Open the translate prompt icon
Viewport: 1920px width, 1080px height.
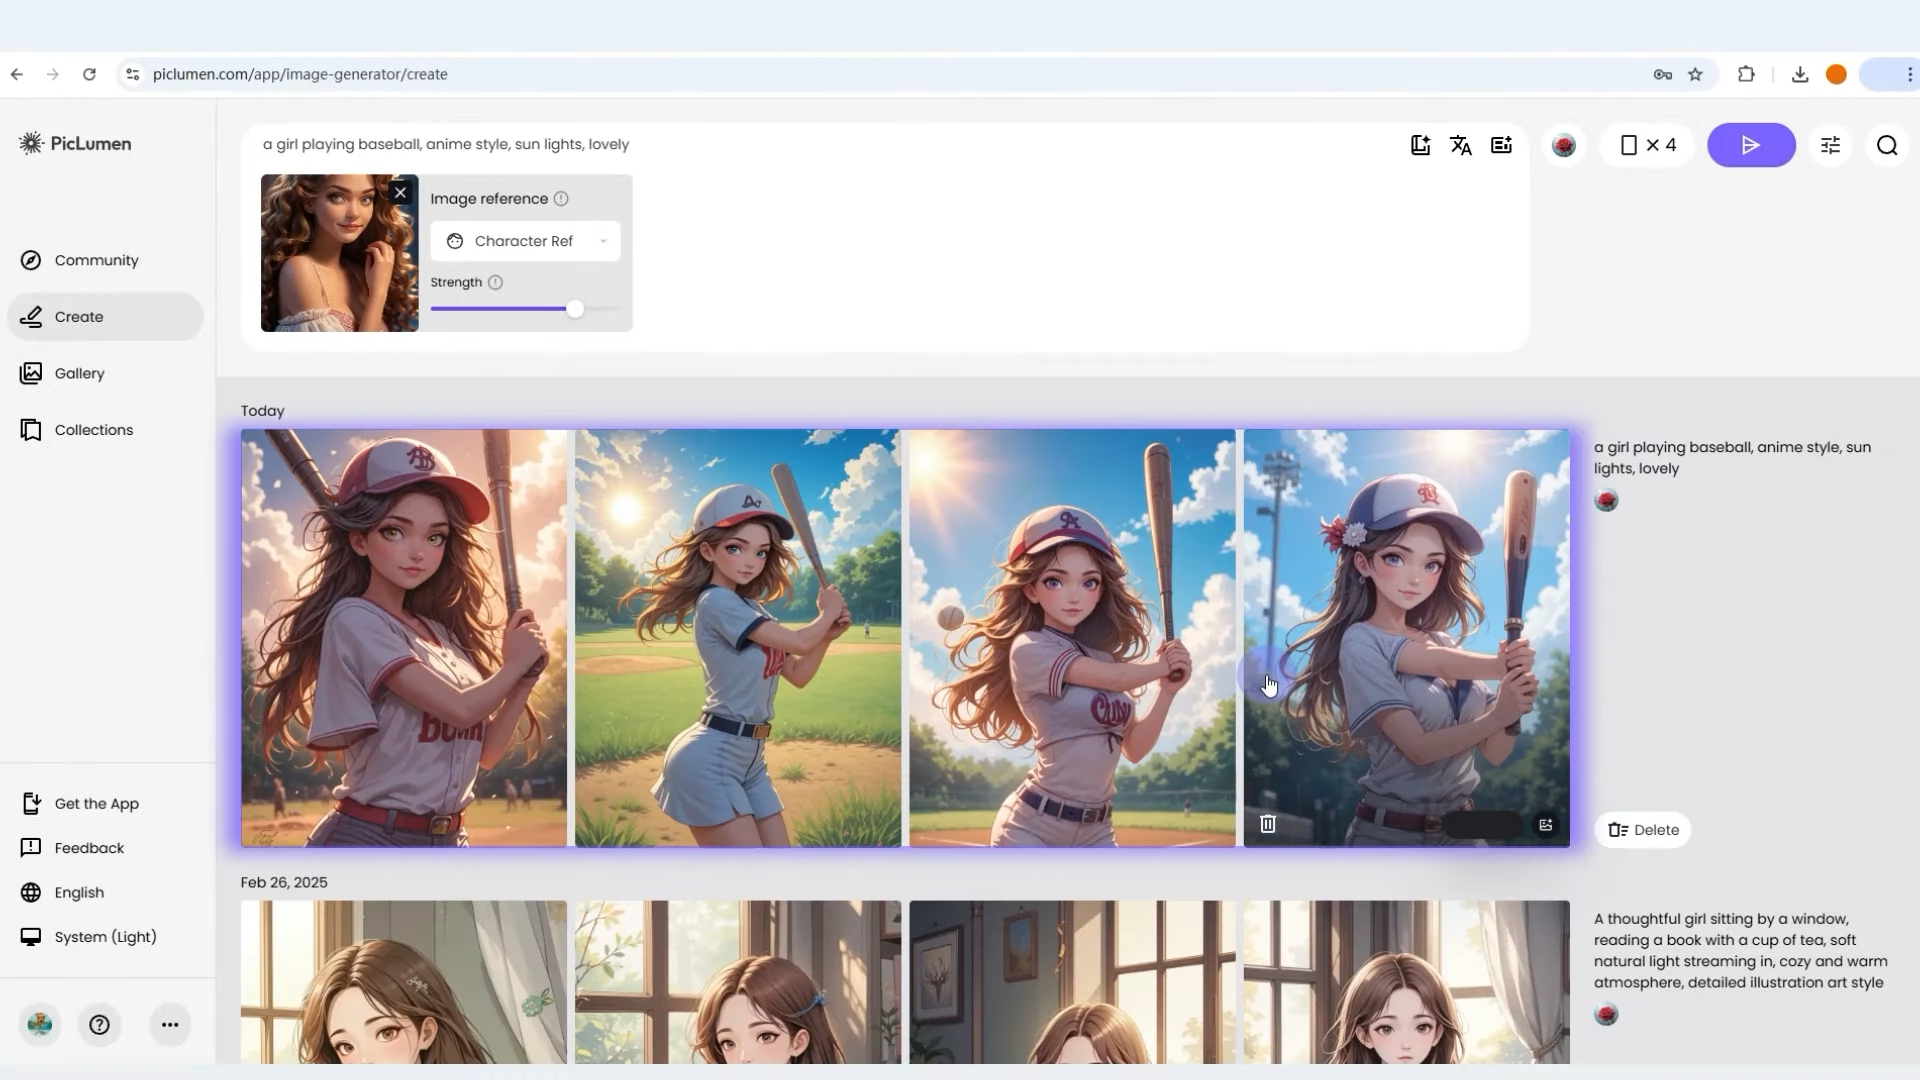click(x=1460, y=145)
